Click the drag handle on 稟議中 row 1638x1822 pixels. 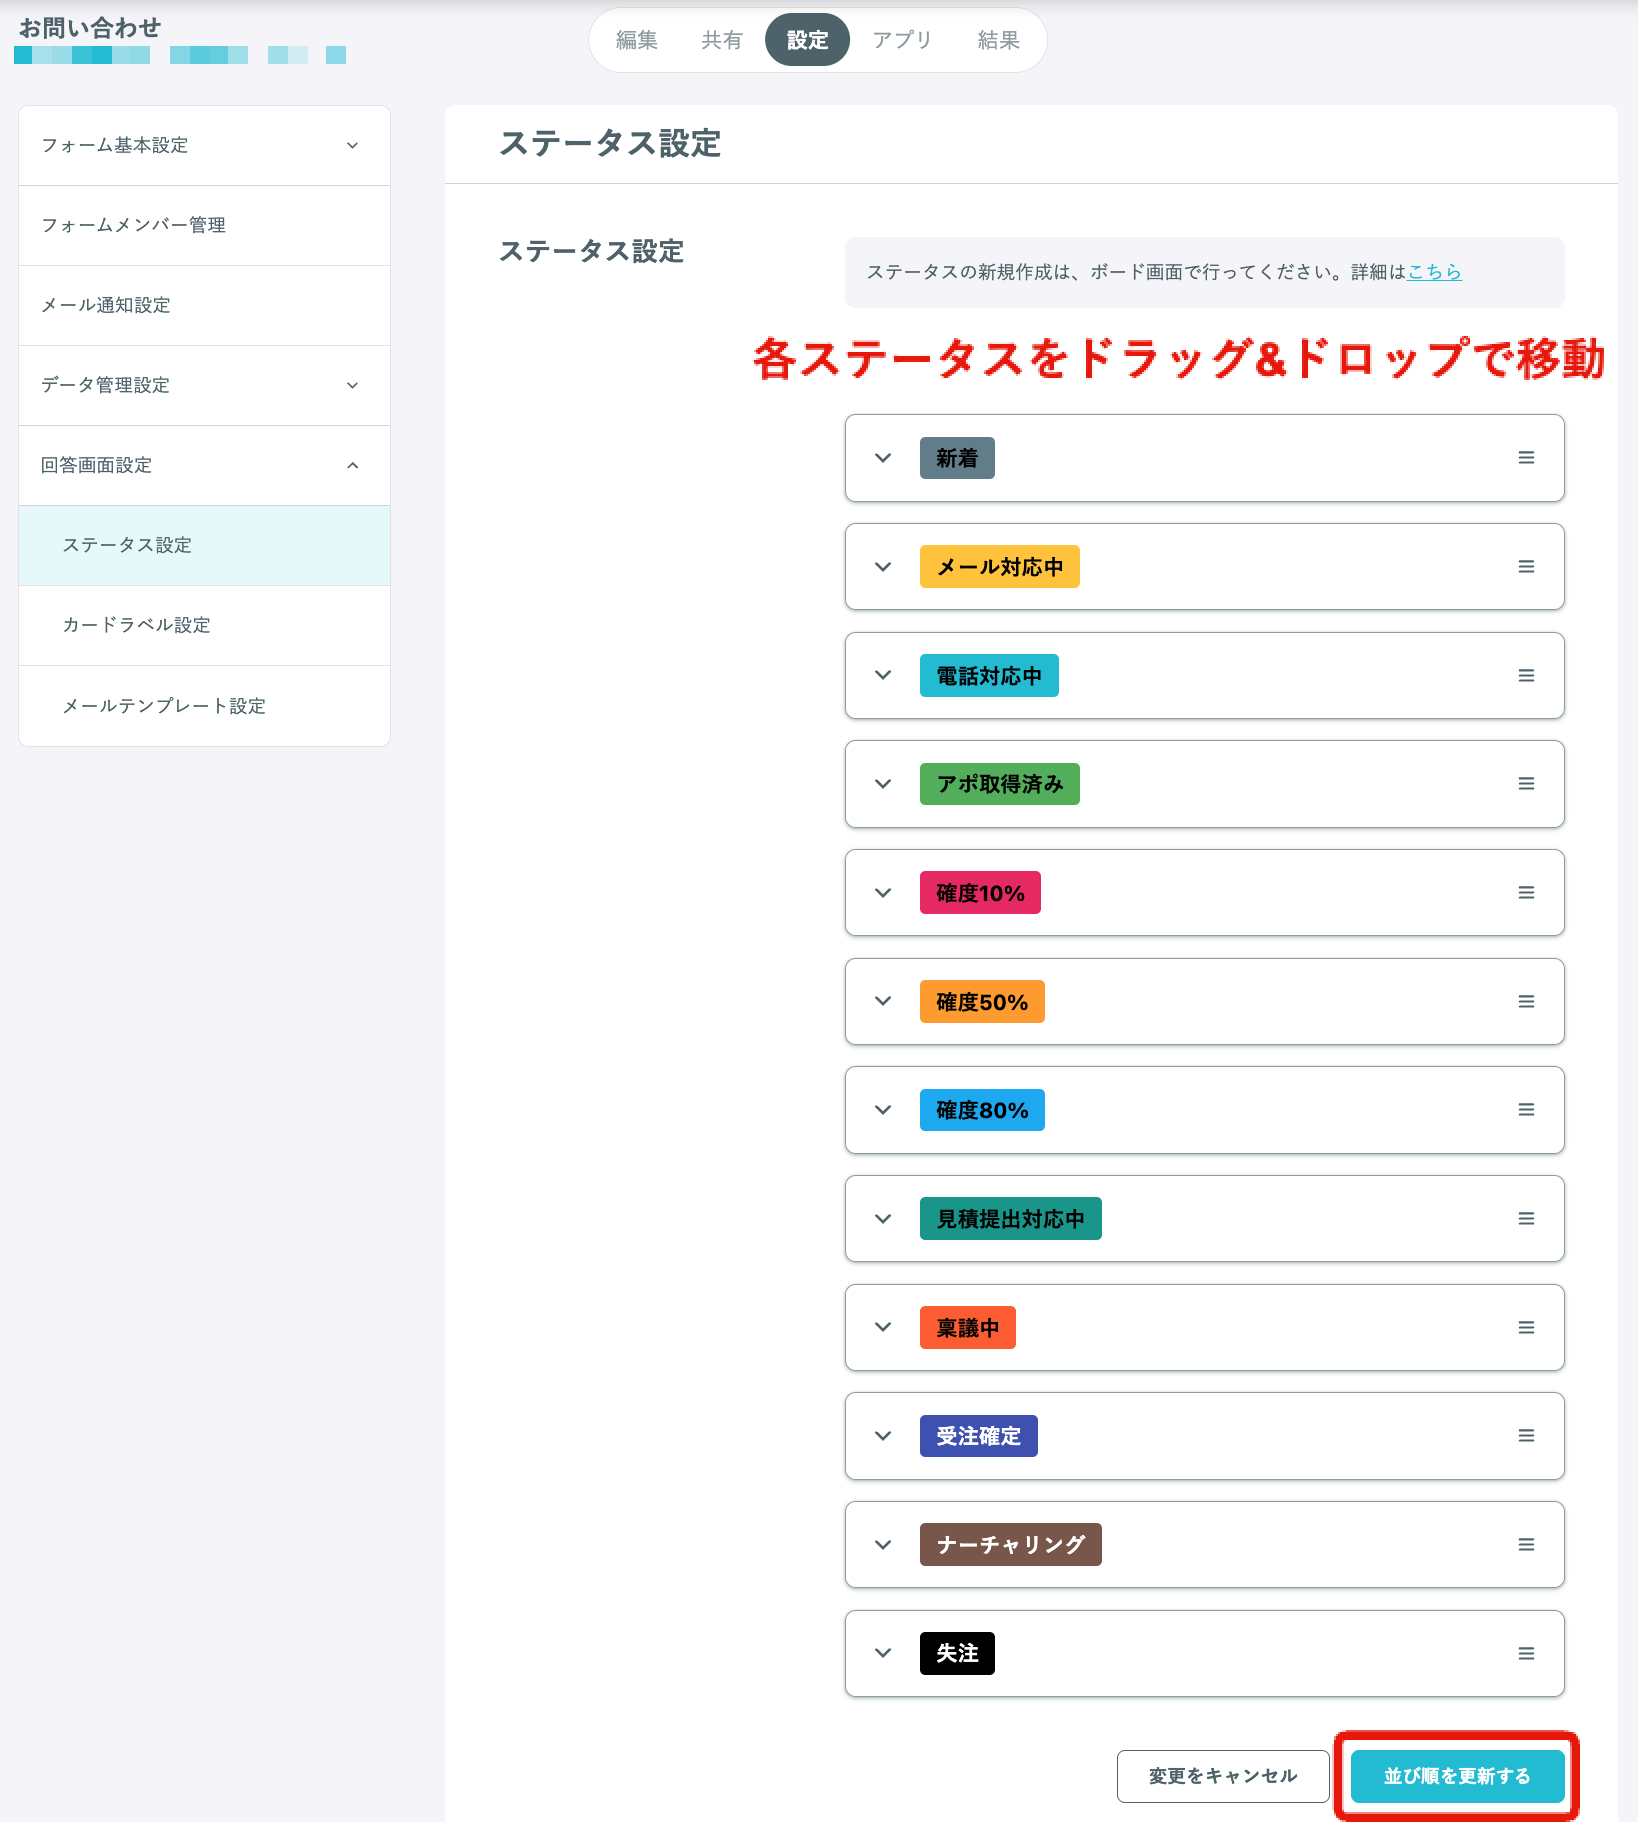[1526, 1328]
